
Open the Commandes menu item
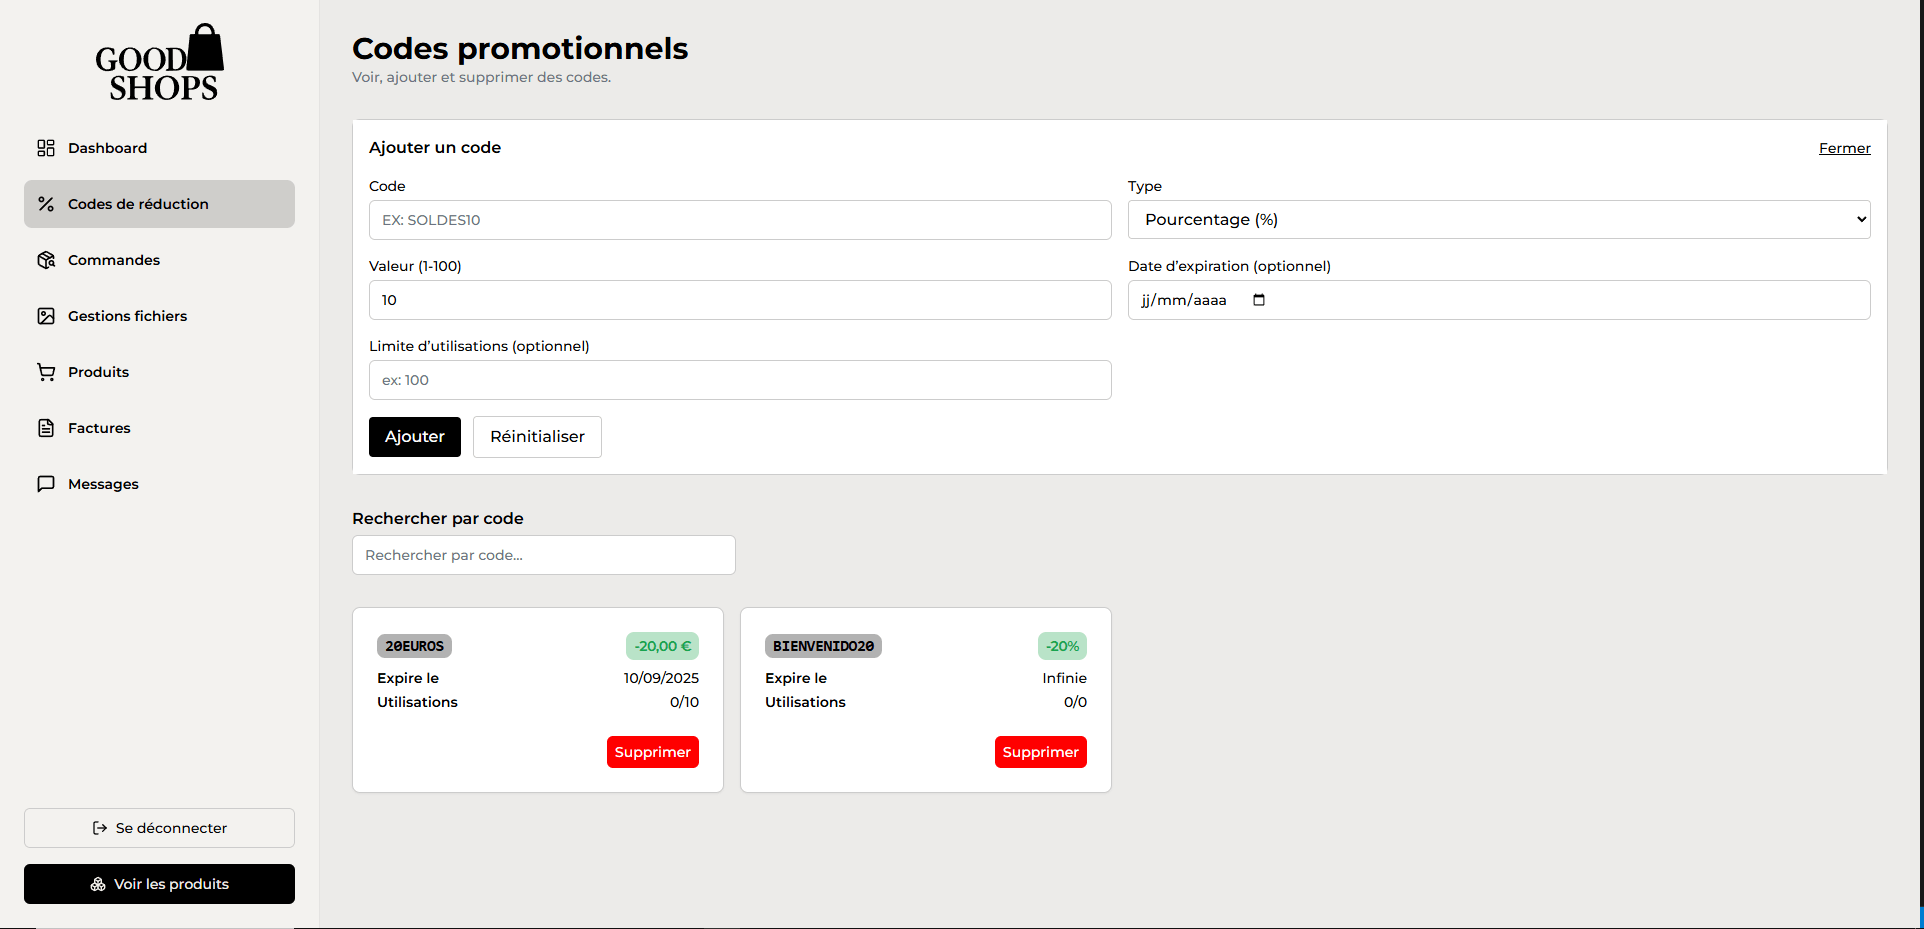tap(114, 260)
